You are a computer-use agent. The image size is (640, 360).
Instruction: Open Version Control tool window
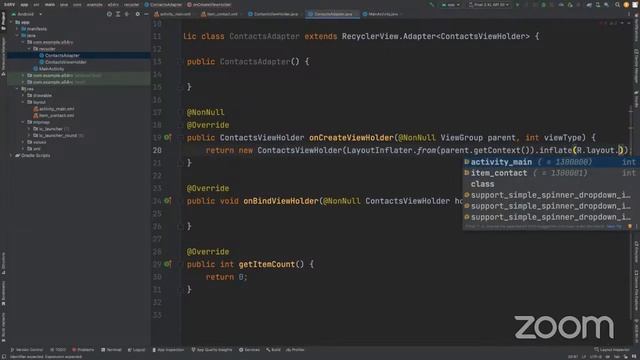coord(27,350)
